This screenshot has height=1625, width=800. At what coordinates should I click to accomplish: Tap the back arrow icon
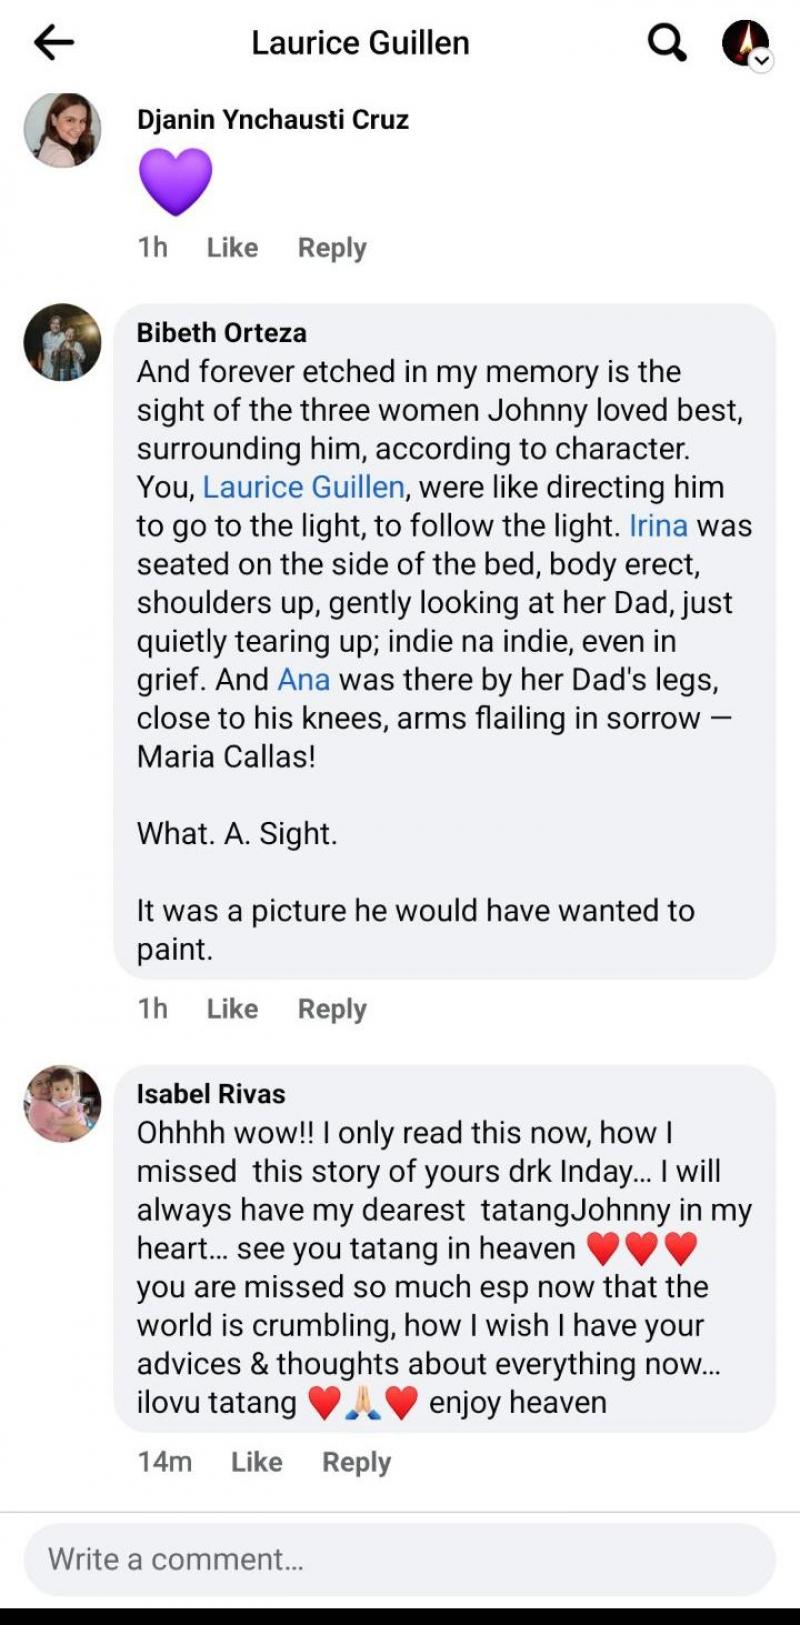click(x=54, y=42)
